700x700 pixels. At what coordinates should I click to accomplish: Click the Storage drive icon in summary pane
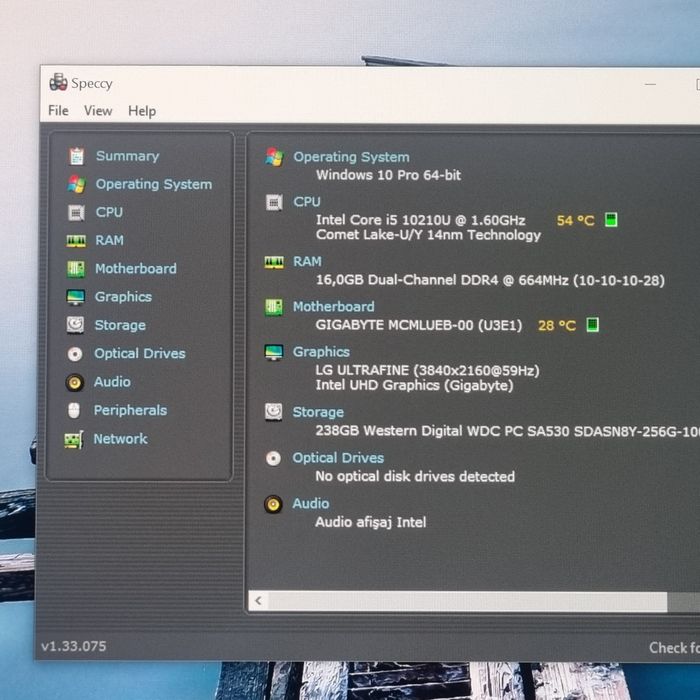[x=274, y=412]
